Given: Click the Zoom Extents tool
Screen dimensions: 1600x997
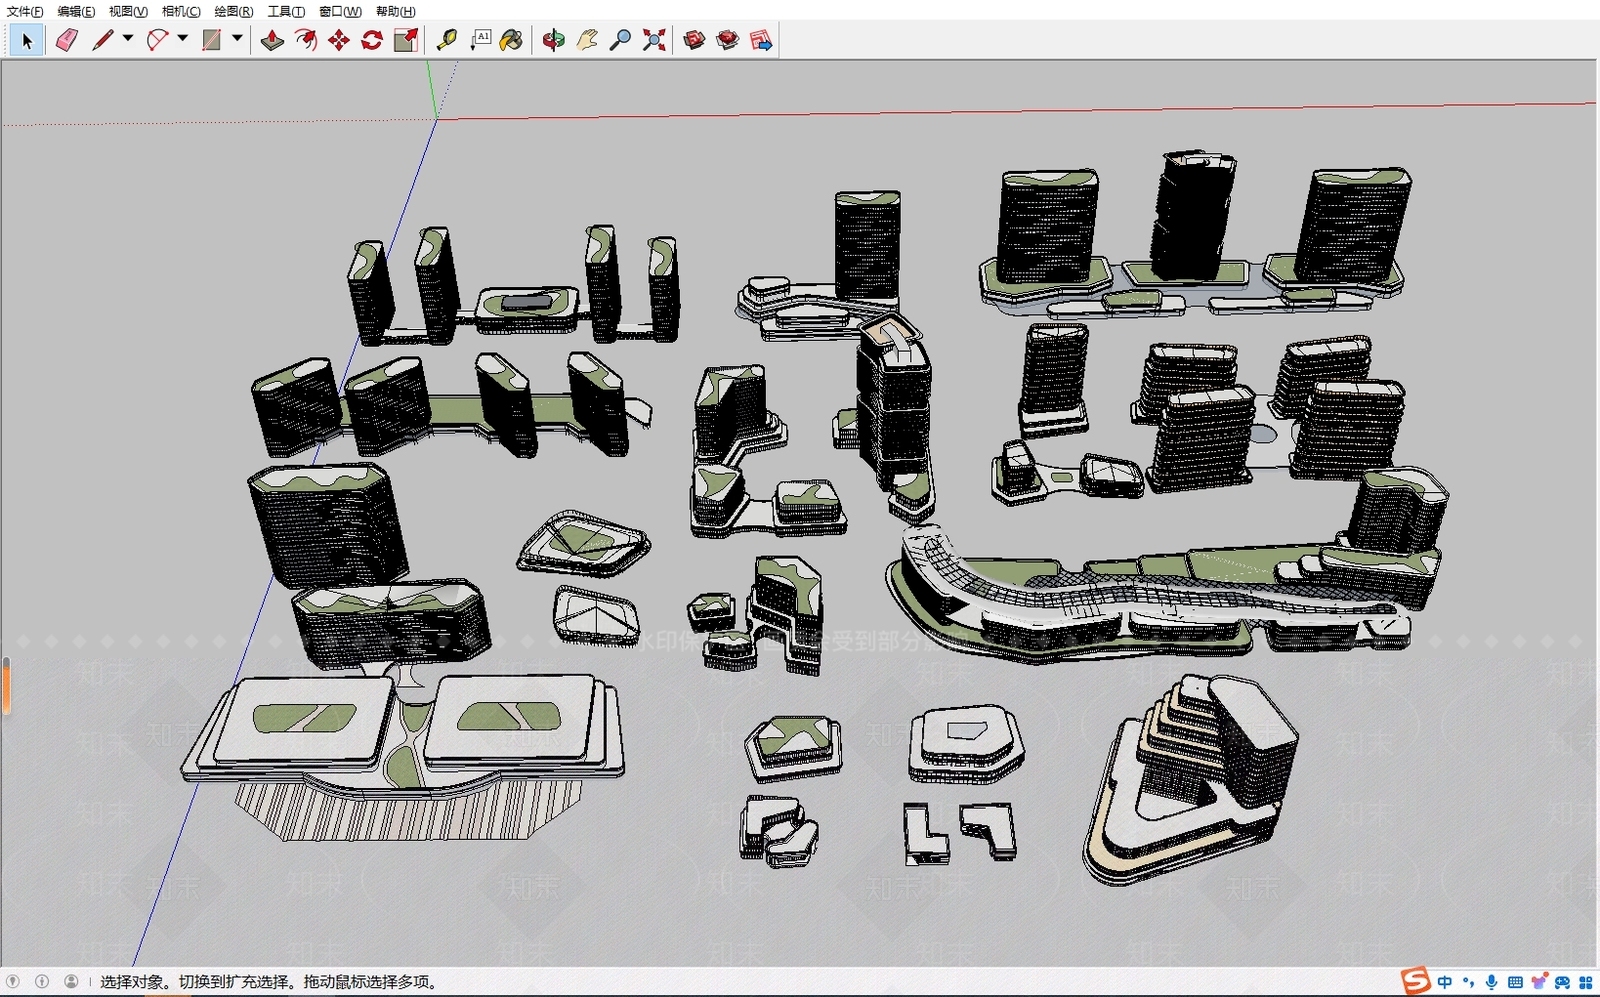Looking at the screenshot, I should pyautogui.click(x=654, y=41).
